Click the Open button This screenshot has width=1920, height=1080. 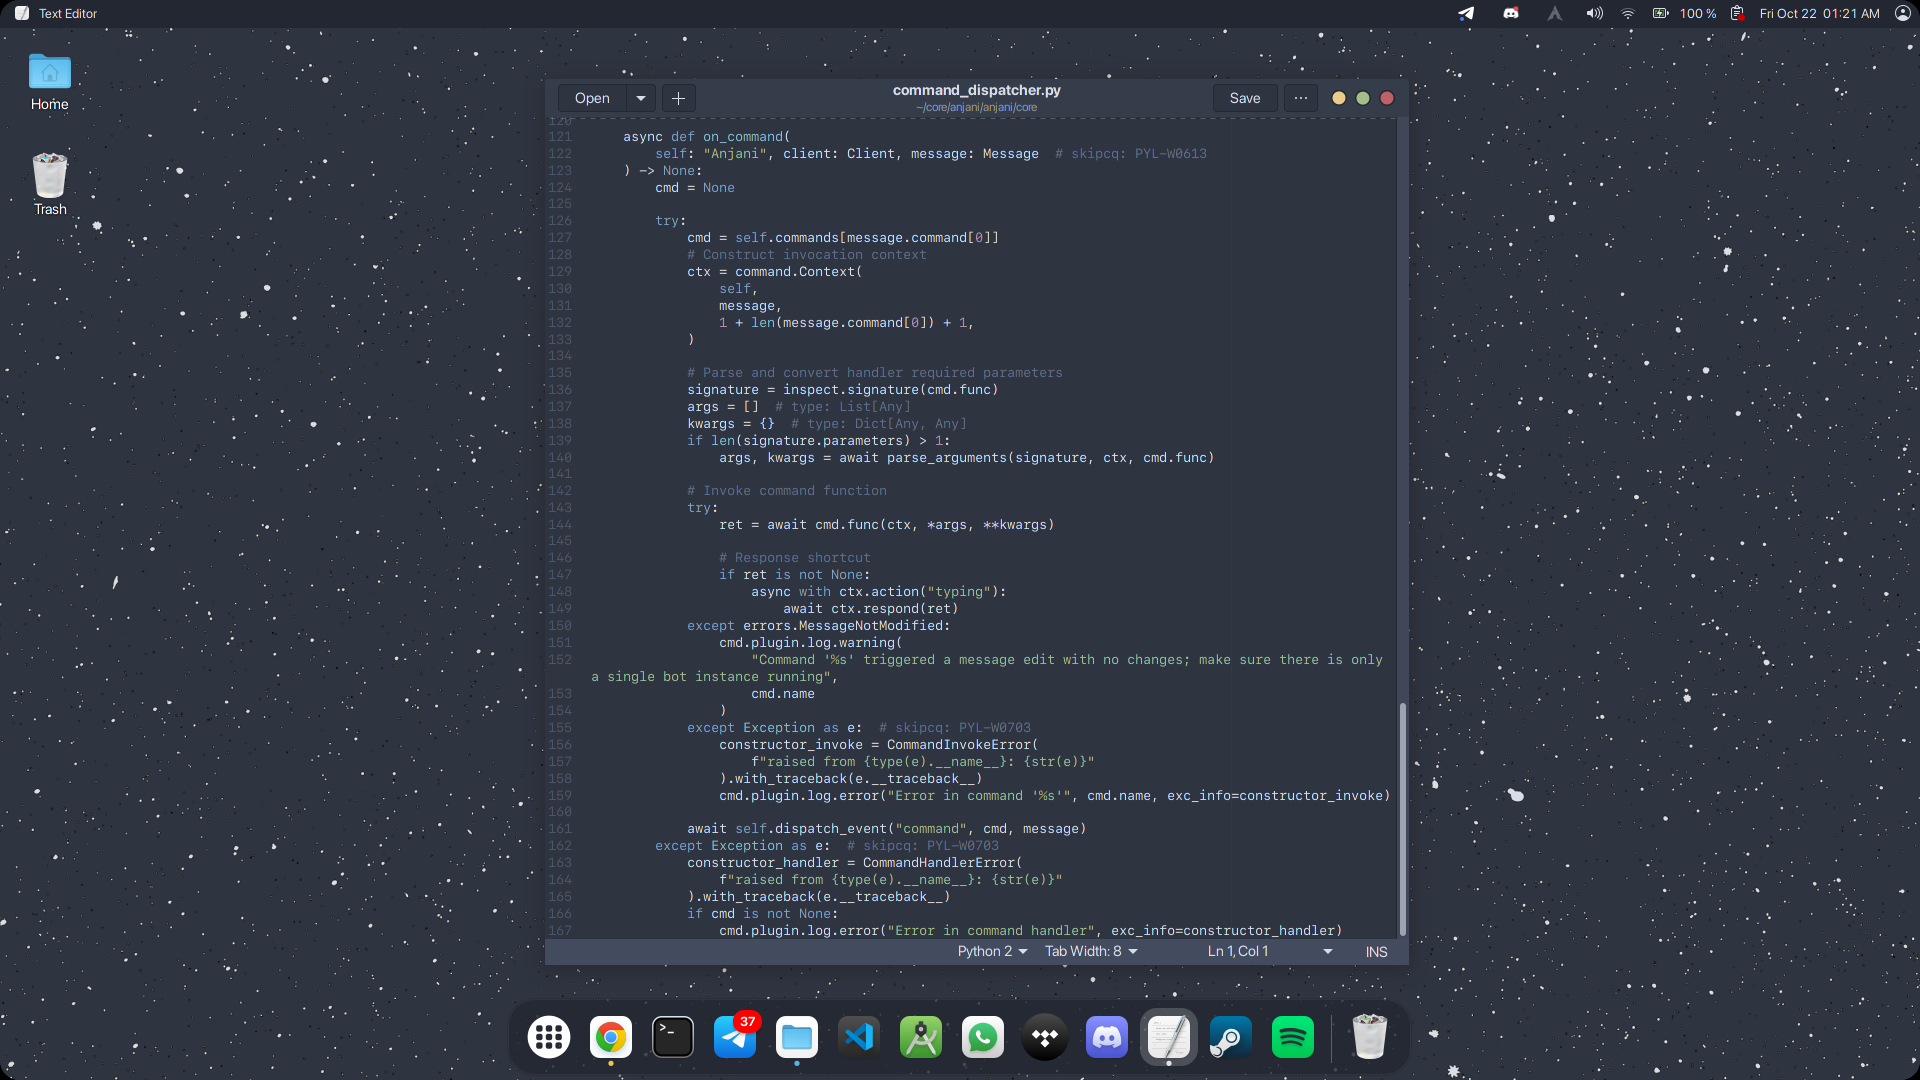pos(592,98)
